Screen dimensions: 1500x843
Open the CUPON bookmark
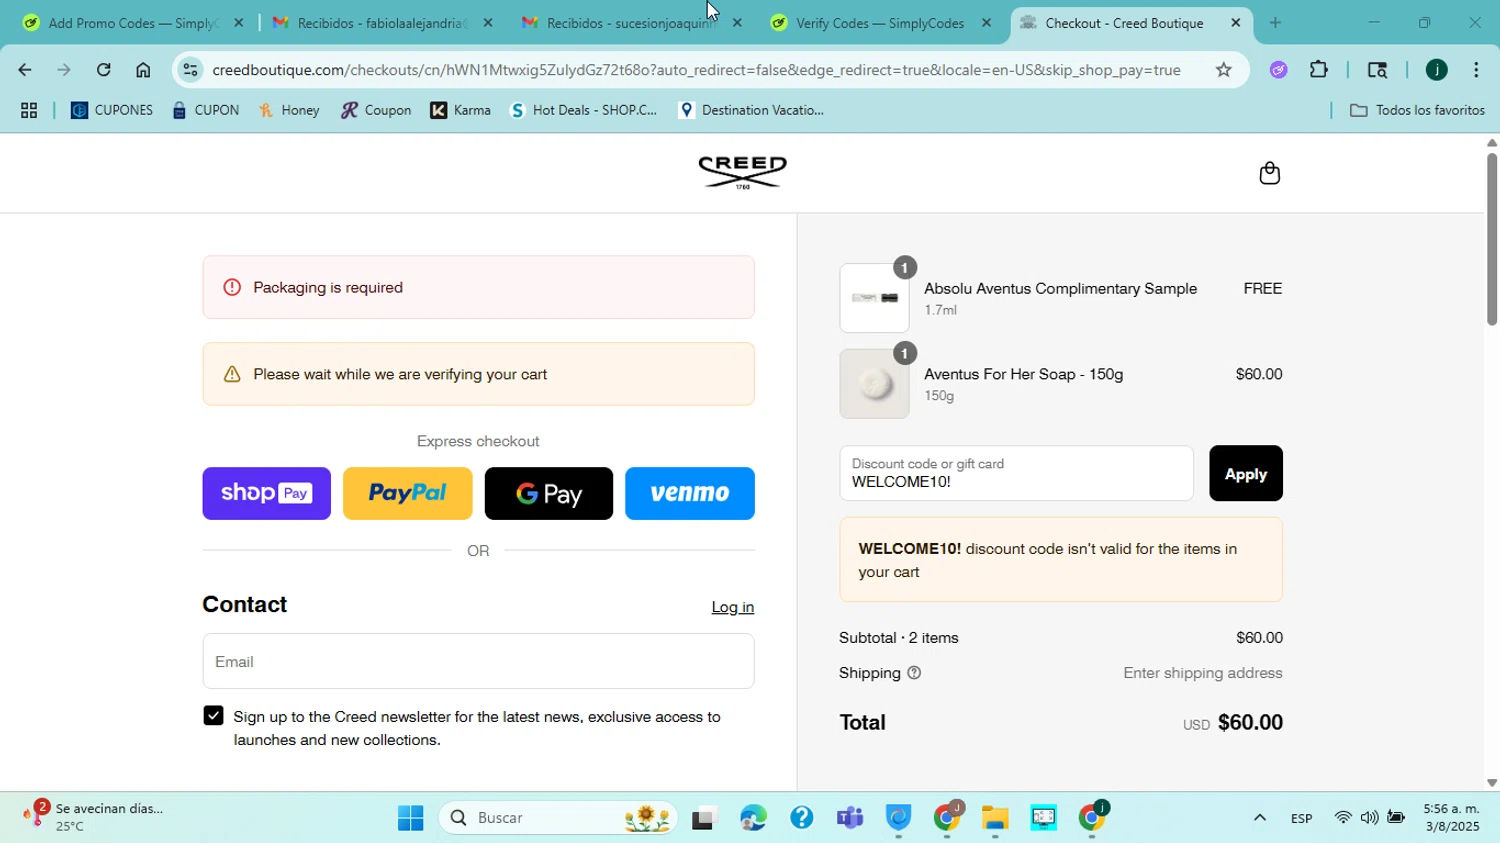tap(205, 111)
